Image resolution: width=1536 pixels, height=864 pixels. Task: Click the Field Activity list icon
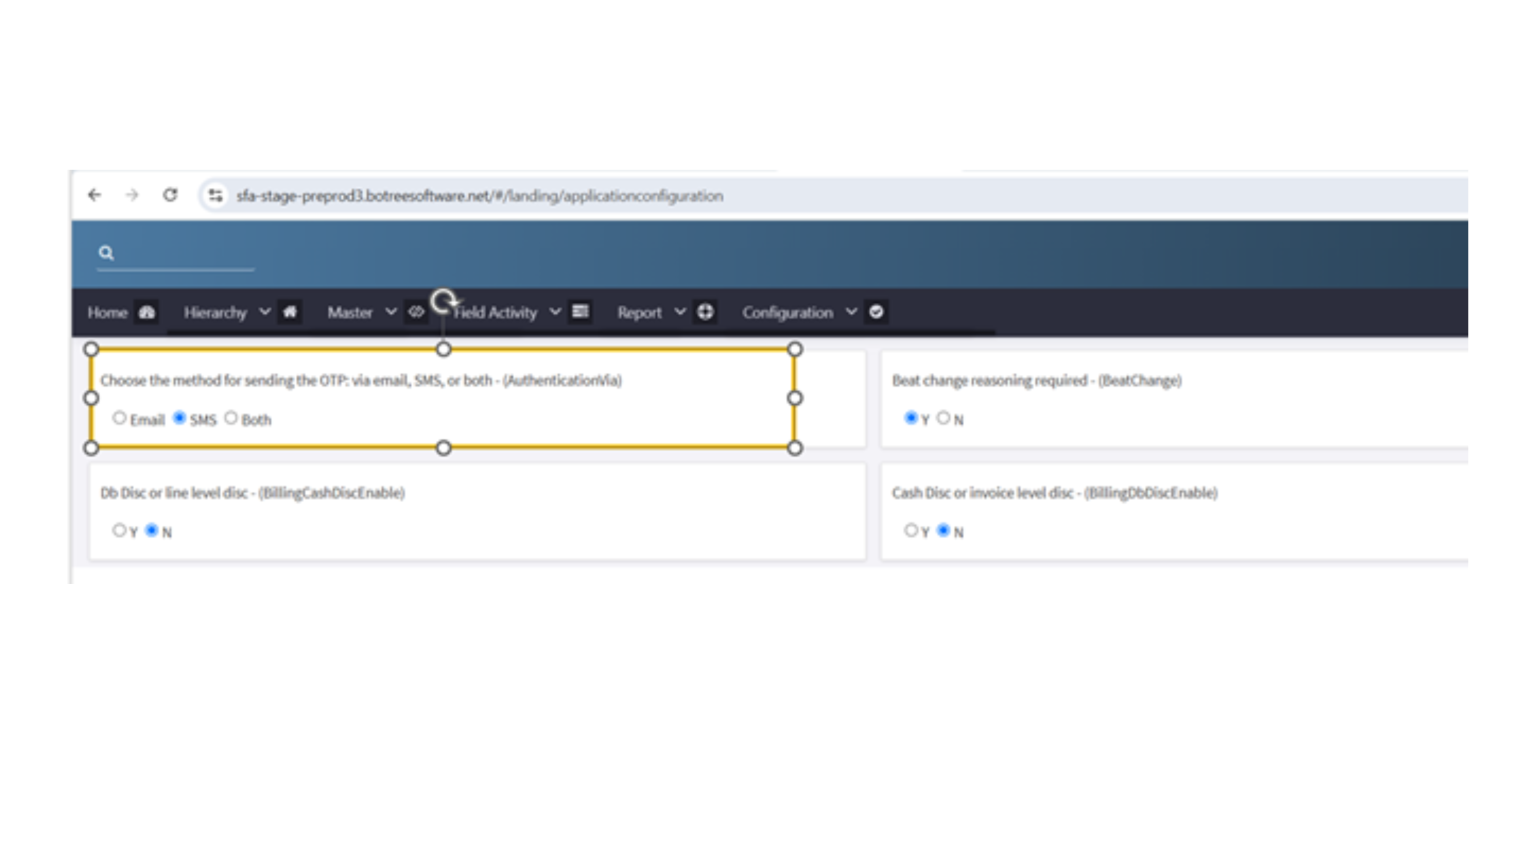[x=580, y=312]
